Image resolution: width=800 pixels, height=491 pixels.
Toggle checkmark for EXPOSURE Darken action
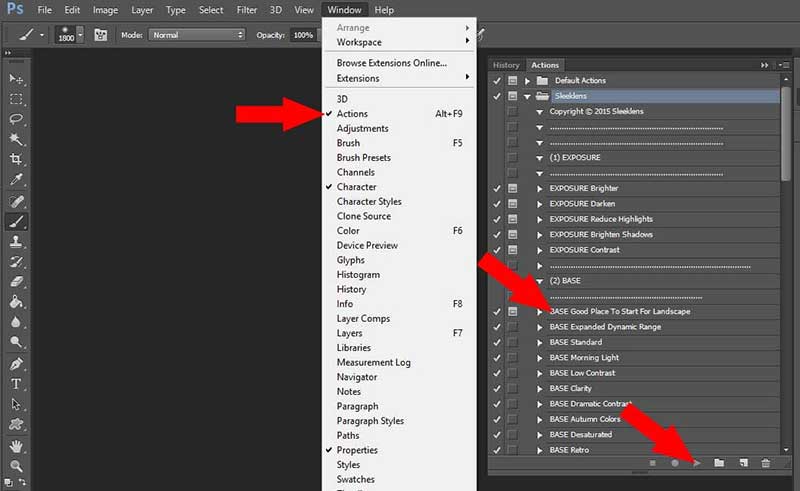click(496, 204)
